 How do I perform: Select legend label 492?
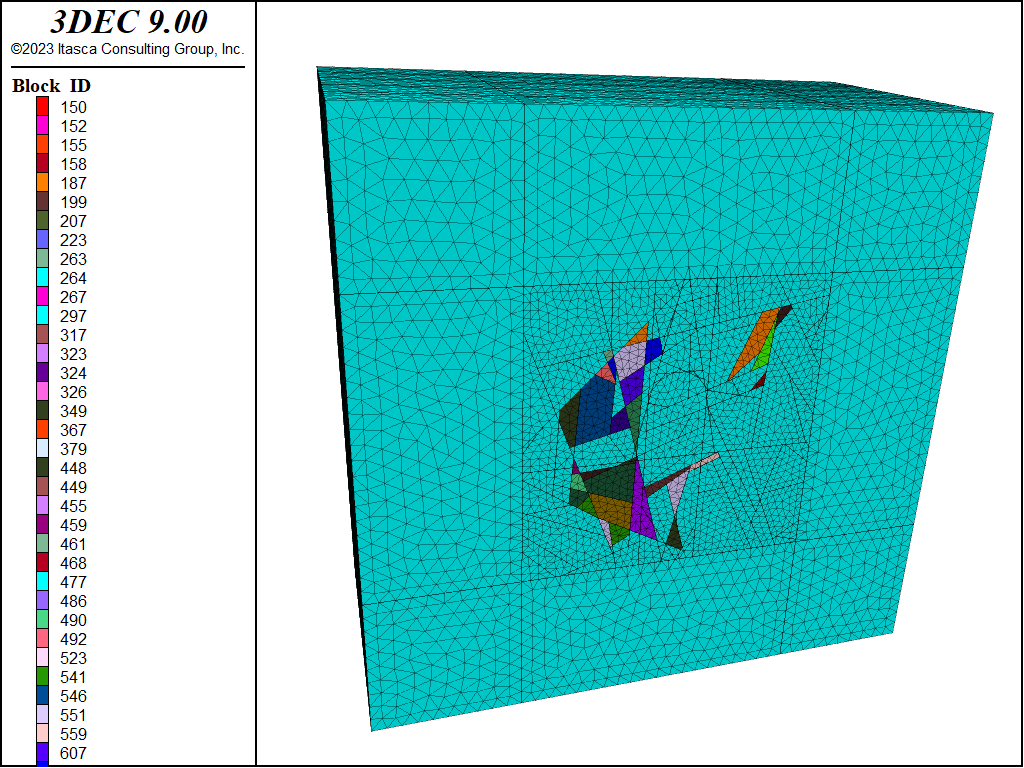click(x=73, y=639)
